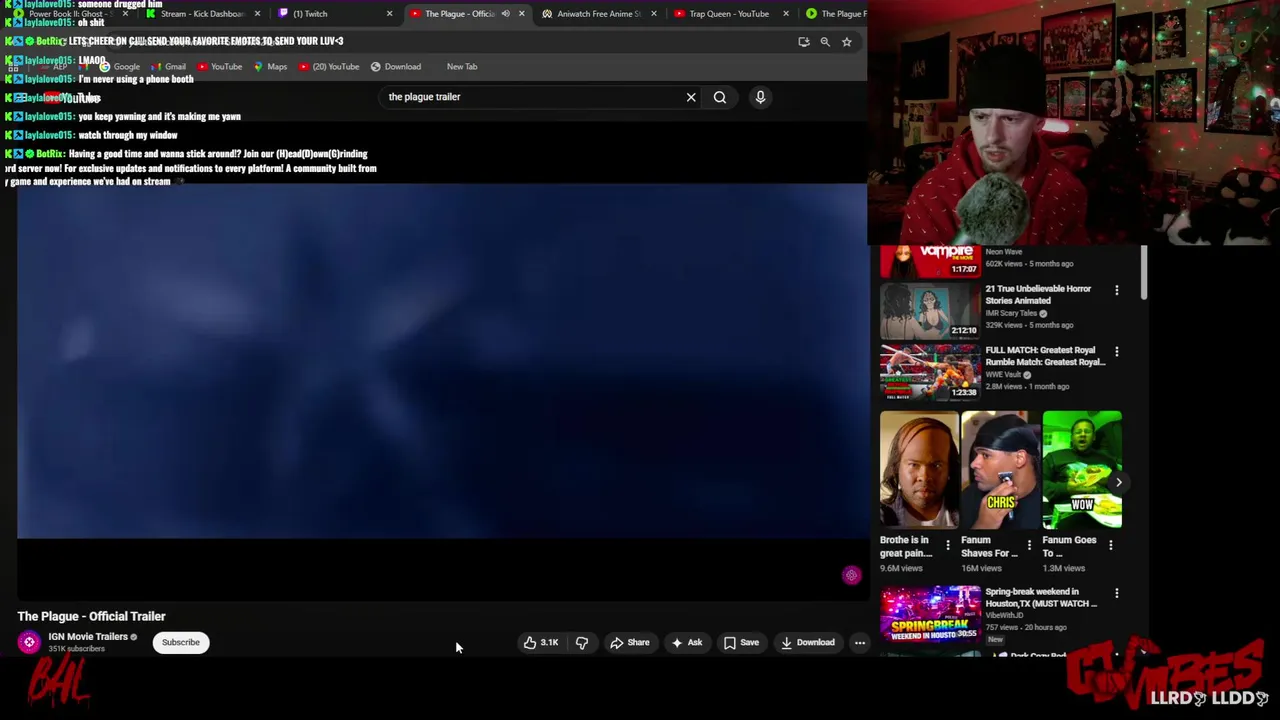Open the Gmail bookmark
This screenshot has width=1280, height=720.
coord(168,67)
